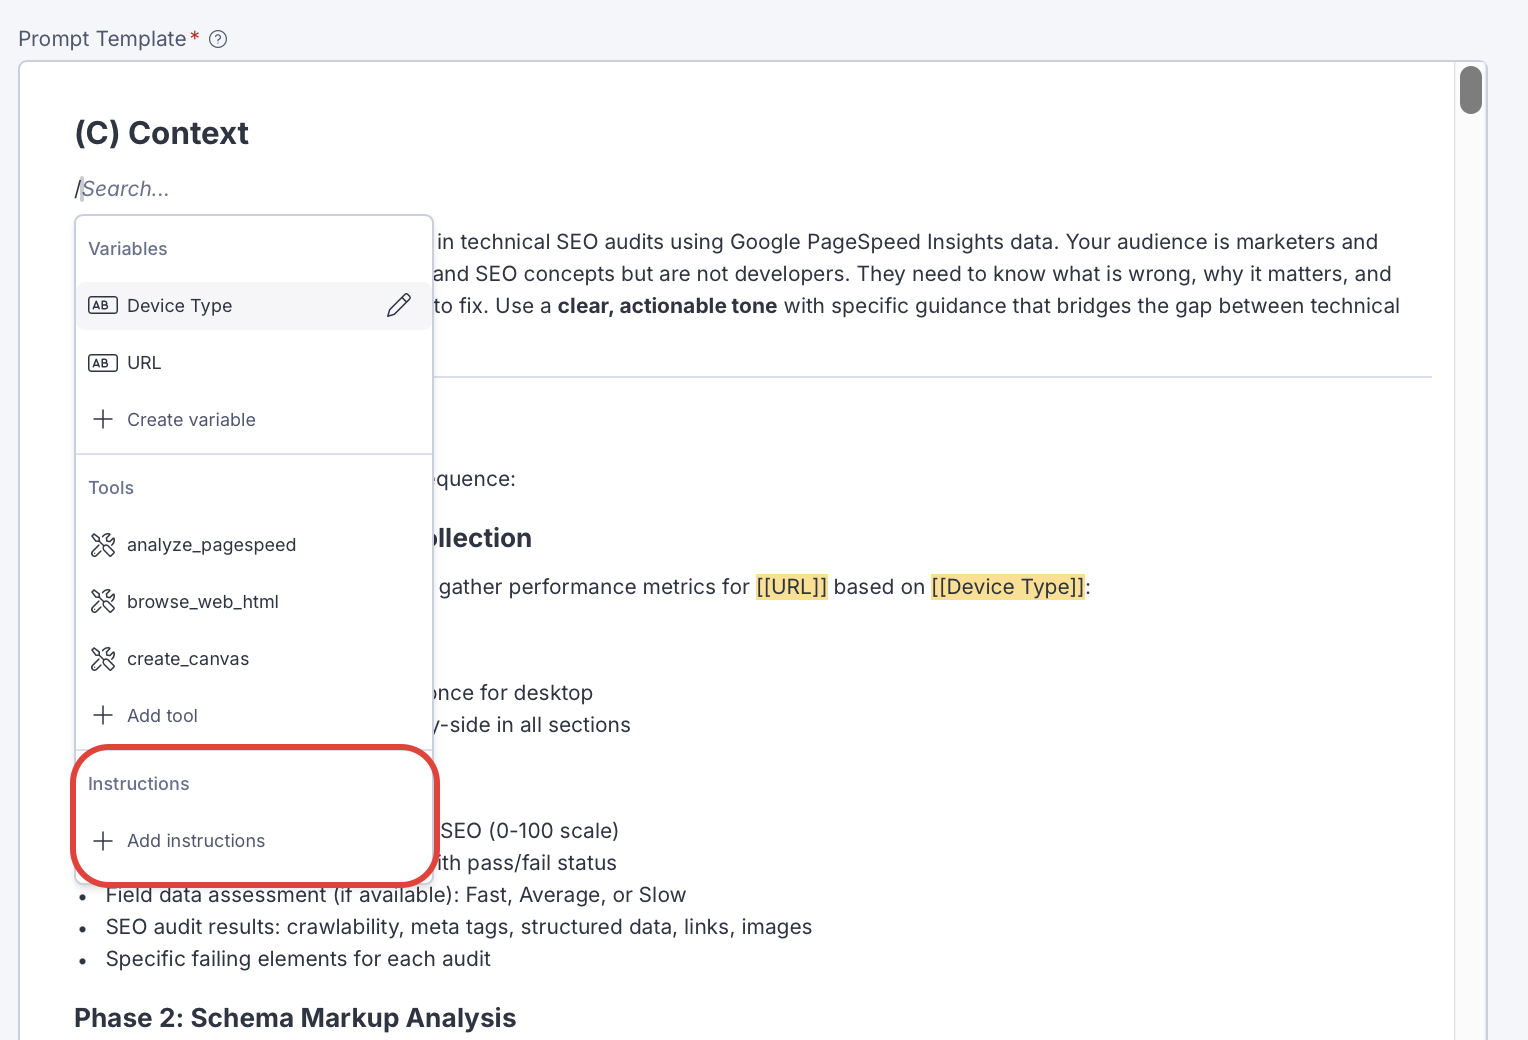
Task: Click the AB icon next to Device Type
Action: pyautogui.click(x=102, y=306)
